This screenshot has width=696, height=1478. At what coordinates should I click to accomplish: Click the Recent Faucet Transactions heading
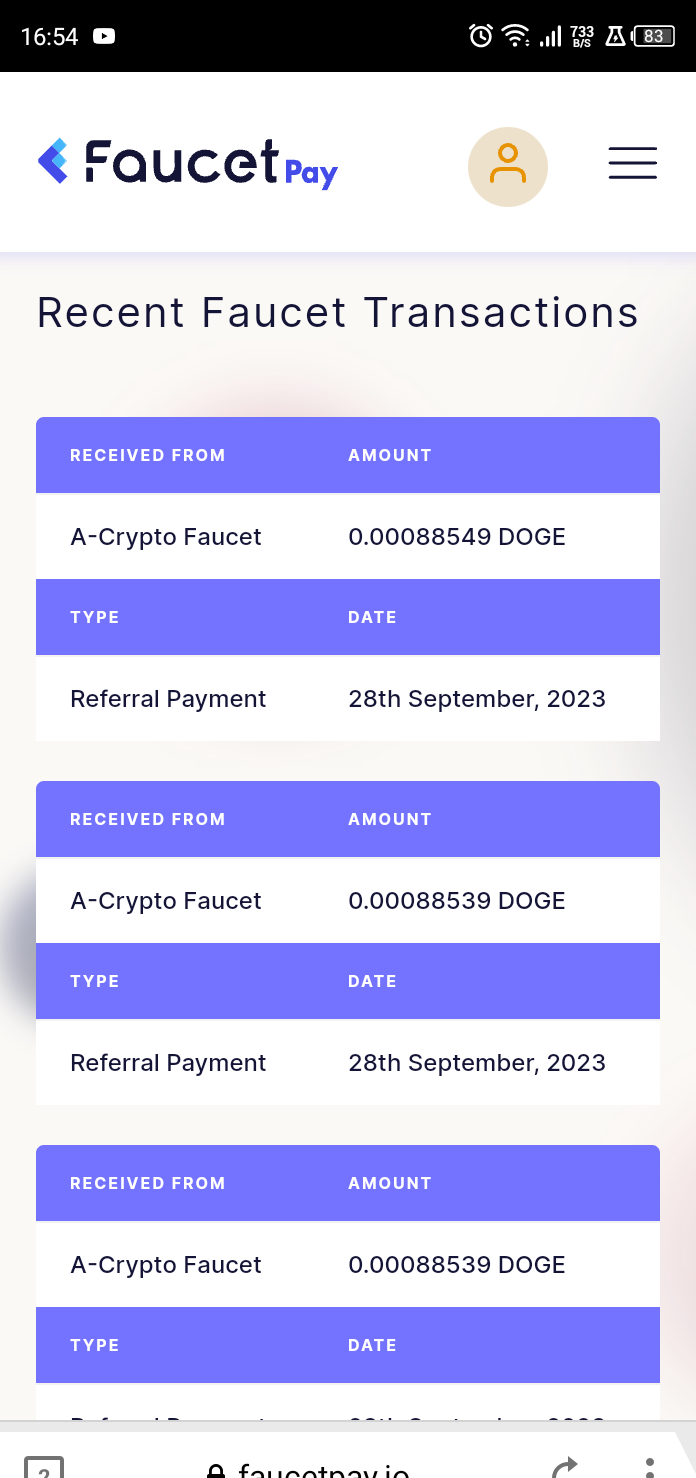tap(337, 312)
